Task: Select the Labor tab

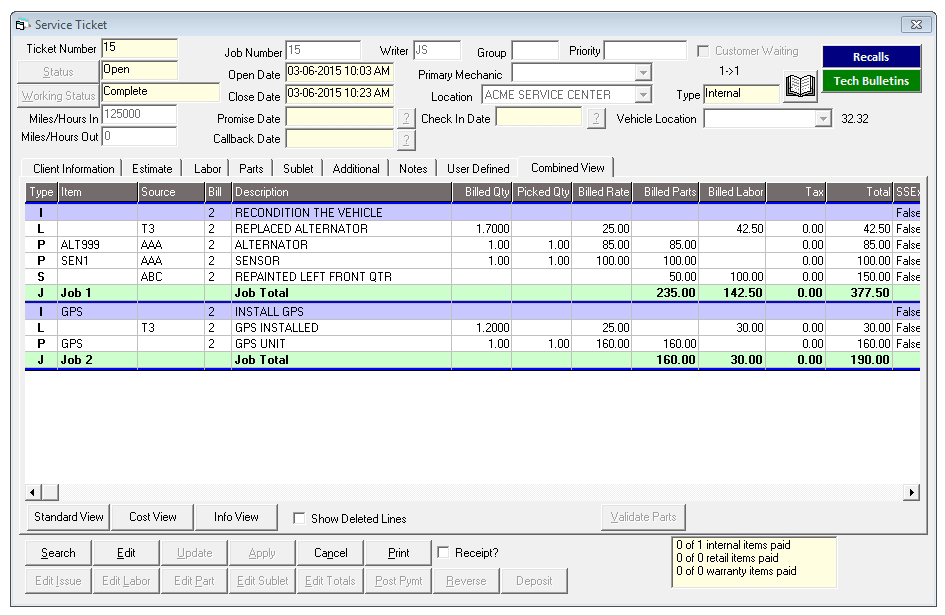Action: coord(207,169)
